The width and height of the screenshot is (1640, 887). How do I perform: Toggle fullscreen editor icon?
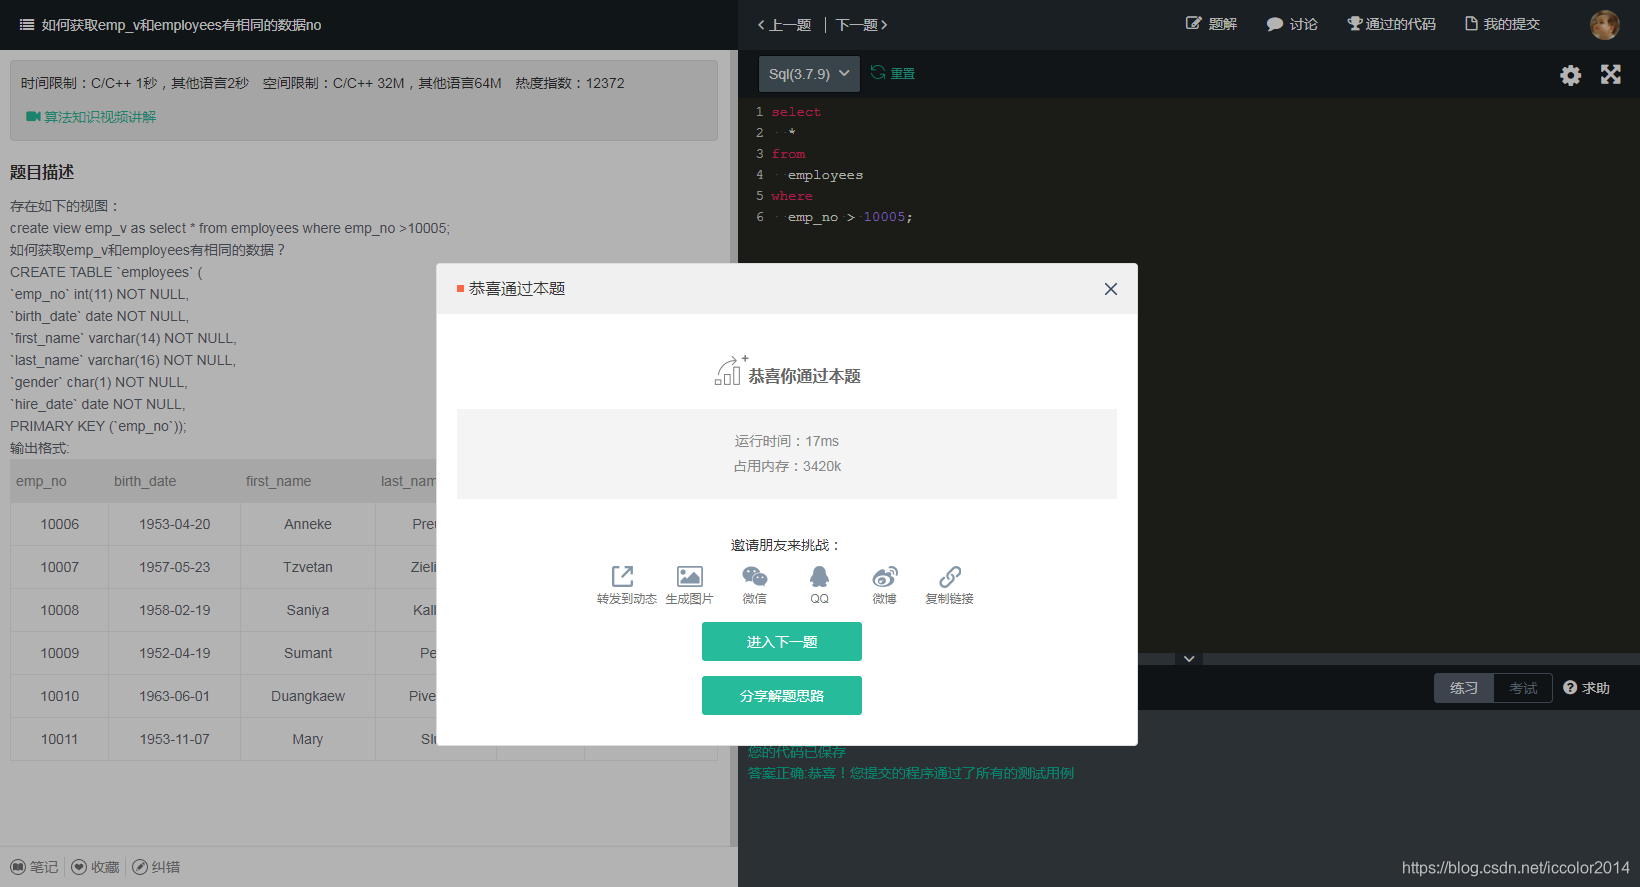click(1611, 74)
